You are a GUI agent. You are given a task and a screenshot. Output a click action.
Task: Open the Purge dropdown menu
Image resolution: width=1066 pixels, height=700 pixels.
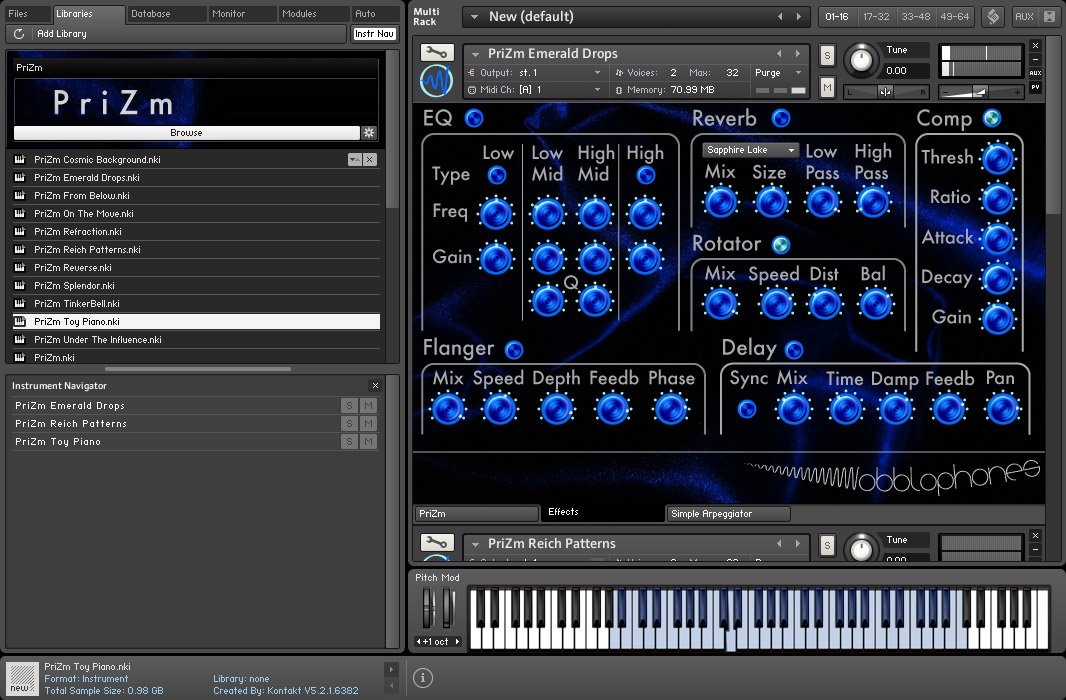(x=778, y=73)
